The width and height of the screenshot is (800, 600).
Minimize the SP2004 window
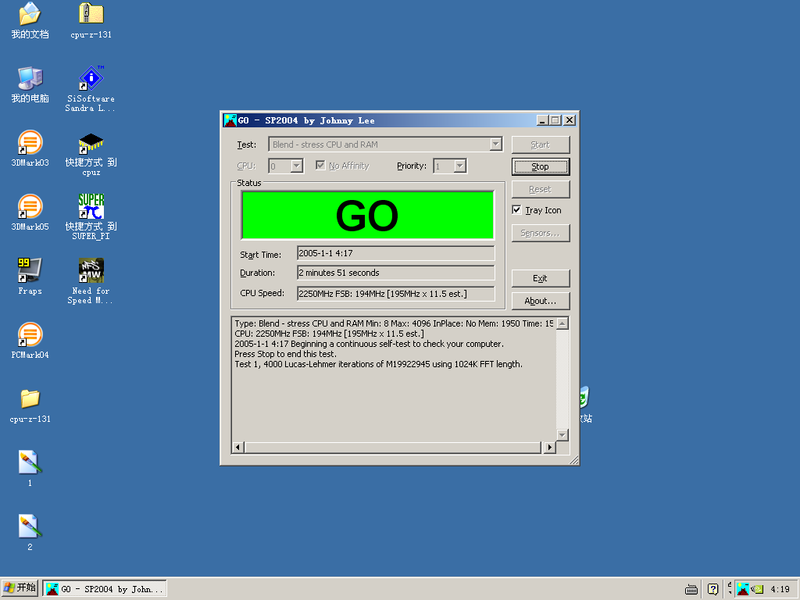click(x=542, y=120)
